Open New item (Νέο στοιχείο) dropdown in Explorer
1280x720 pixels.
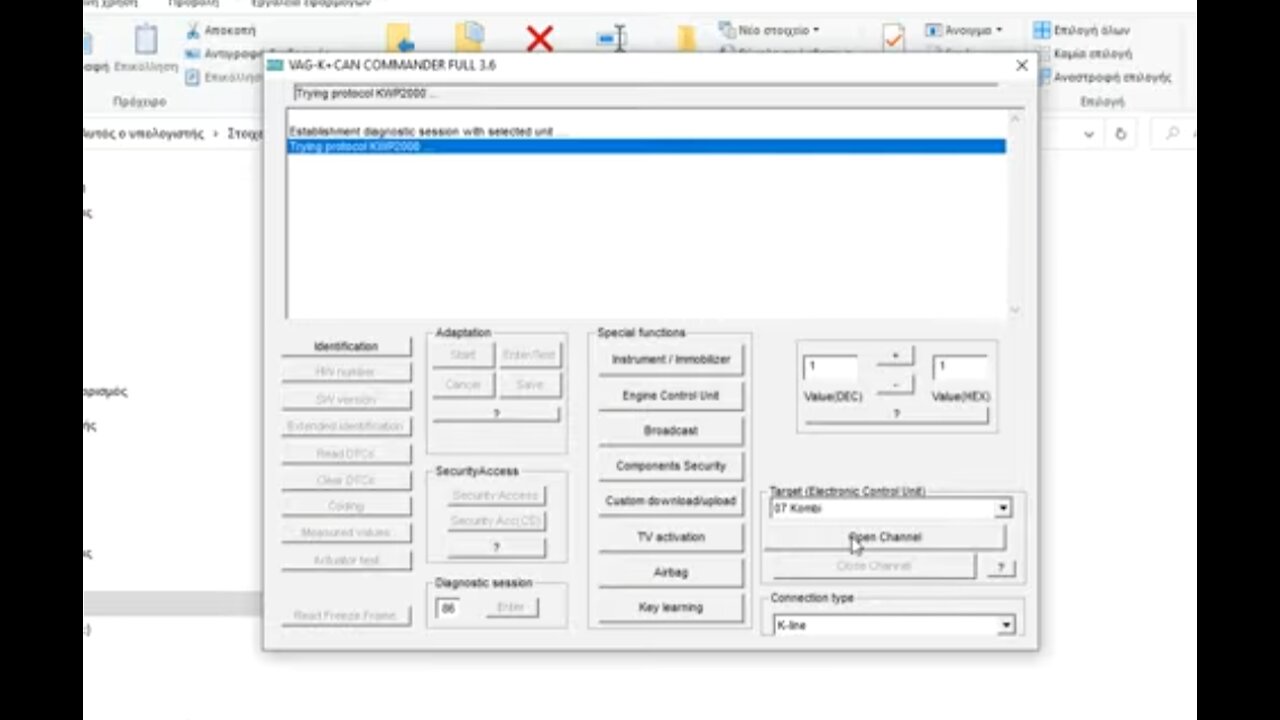(769, 30)
